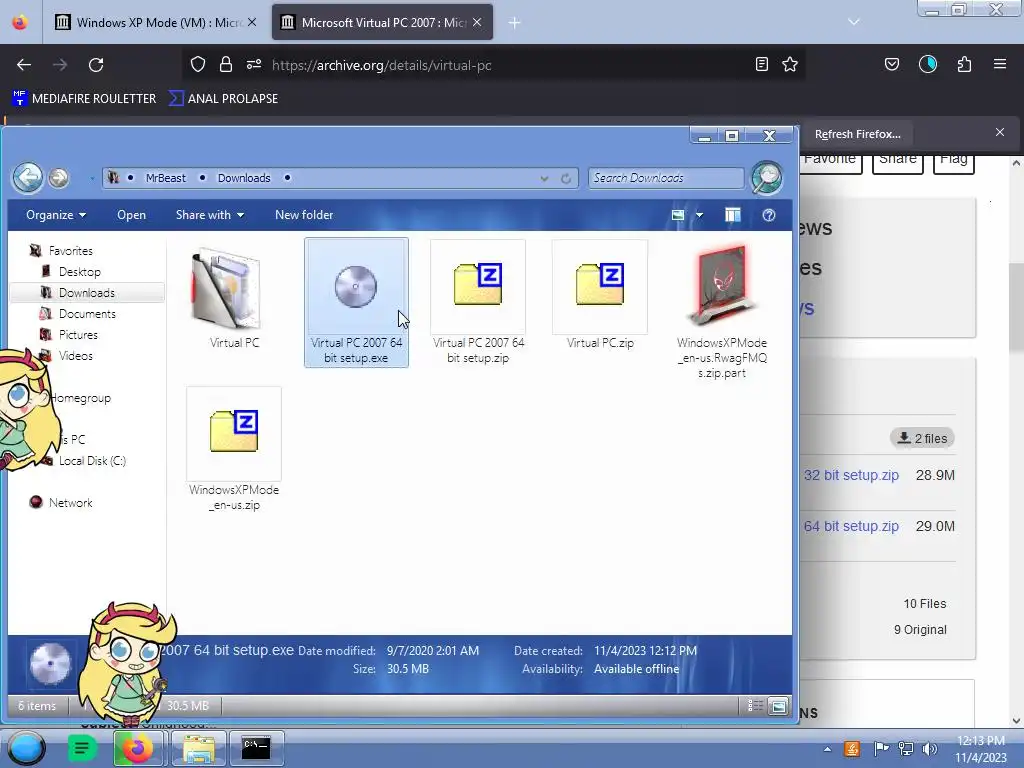Open the Organize dropdown menu
Screen dimensions: 1024x768
[56, 215]
